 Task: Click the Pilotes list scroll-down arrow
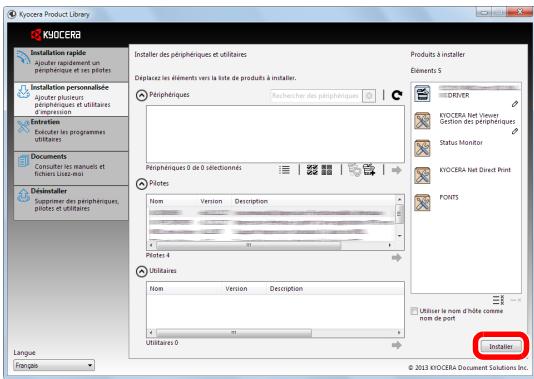pyautogui.click(x=399, y=236)
